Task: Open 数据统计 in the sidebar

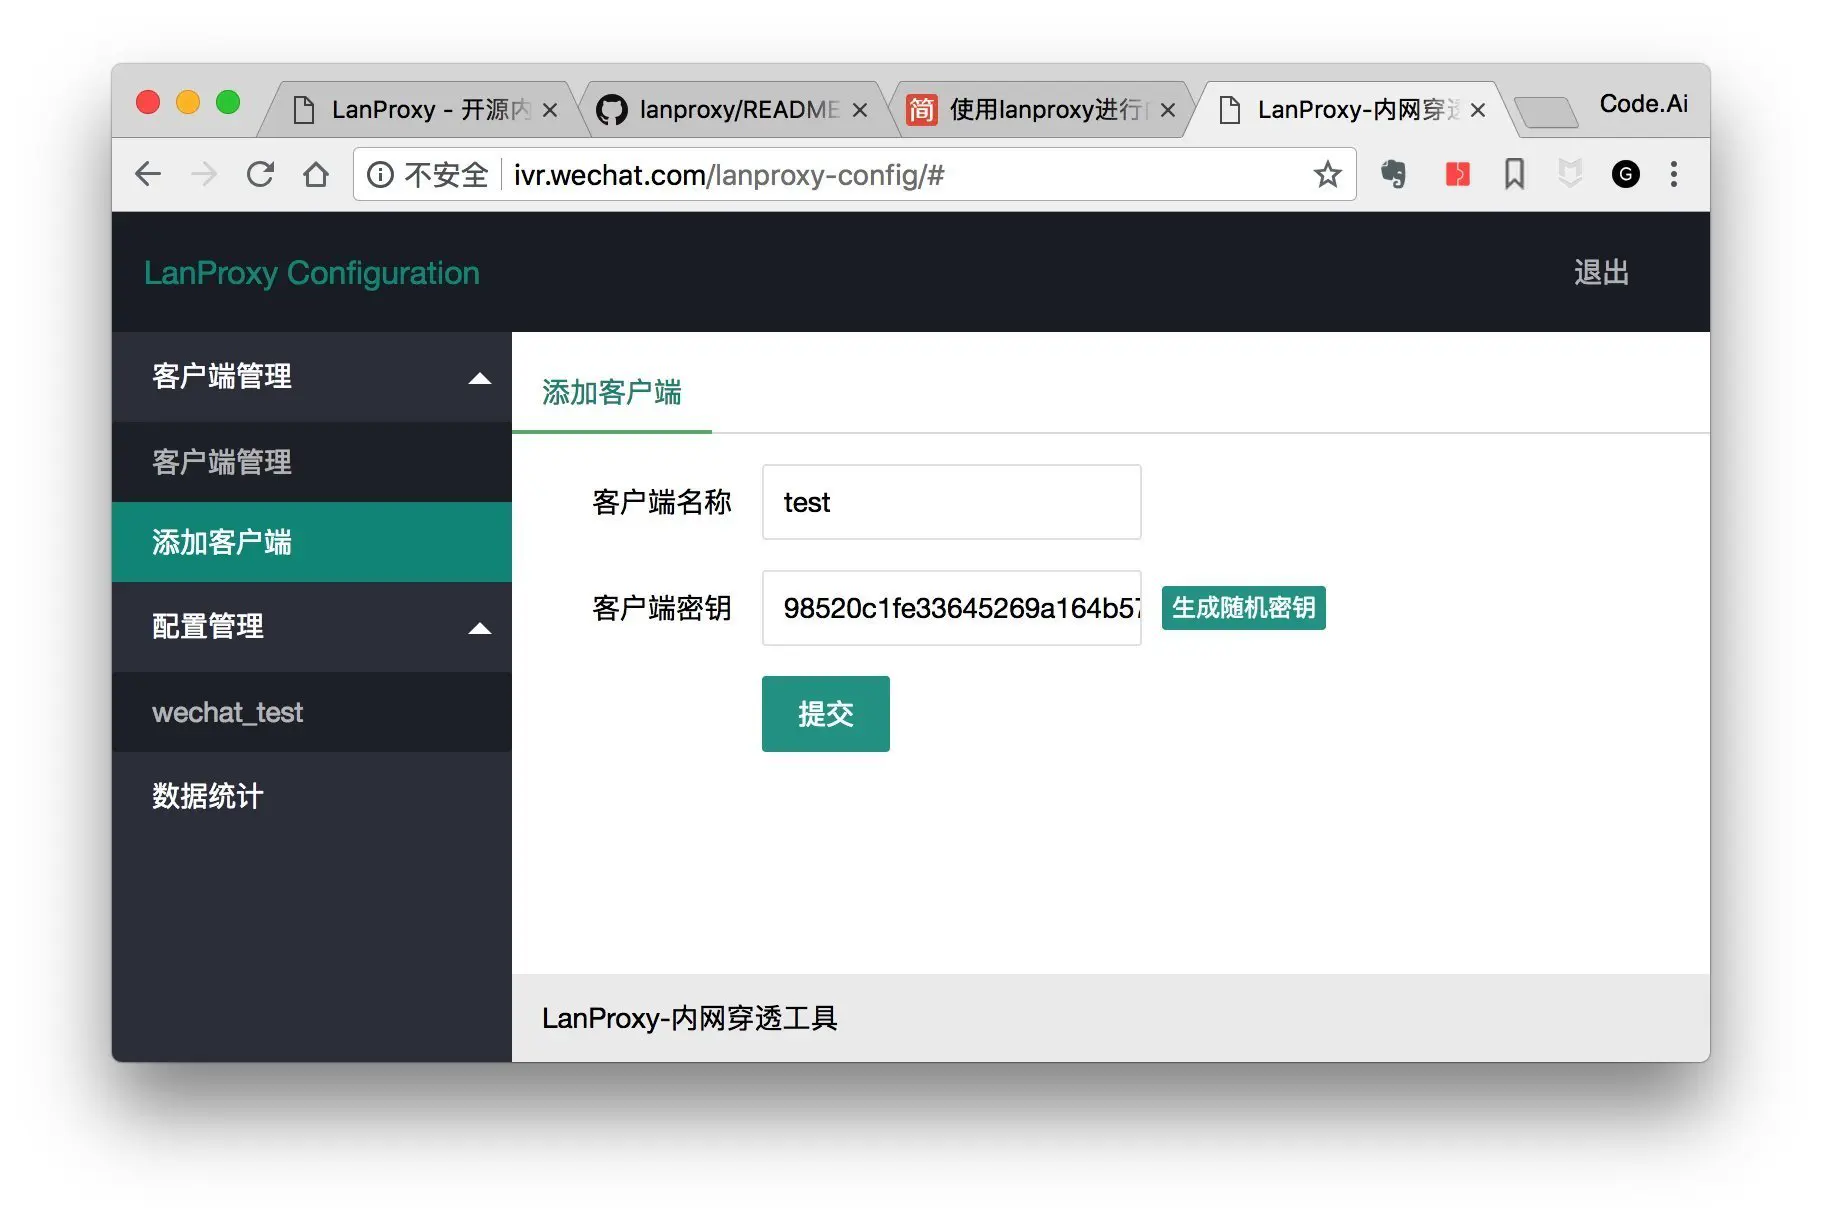Action: pos(208,796)
